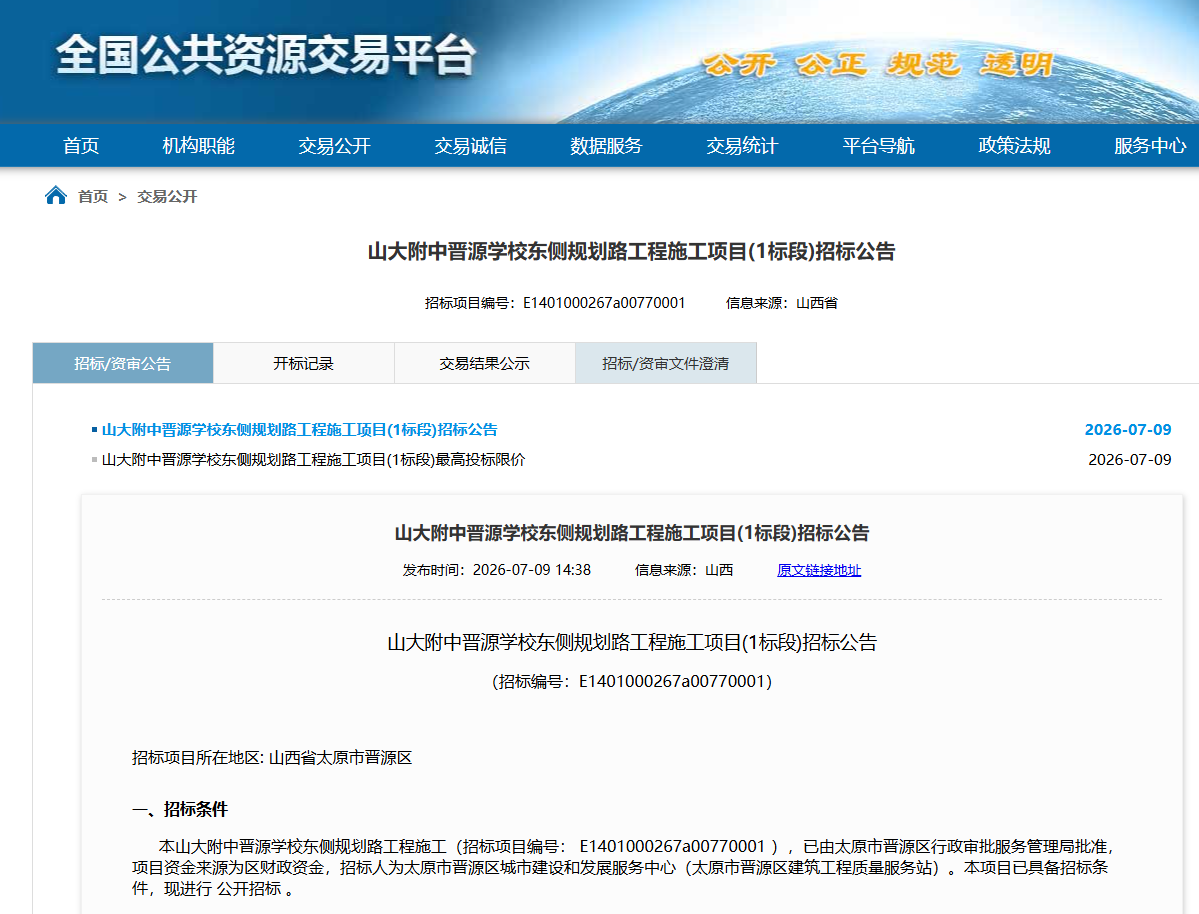Image resolution: width=1199 pixels, height=914 pixels.
Task: Open the blue 招标公告 list entry
Action: coord(300,430)
